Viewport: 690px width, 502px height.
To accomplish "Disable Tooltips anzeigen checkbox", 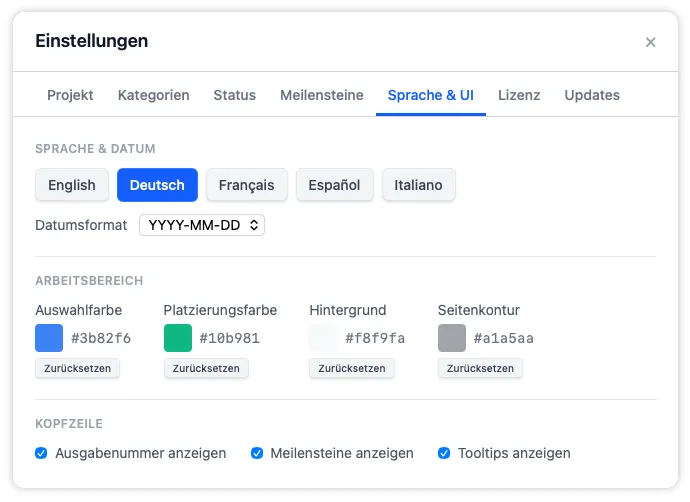I will [x=444, y=453].
